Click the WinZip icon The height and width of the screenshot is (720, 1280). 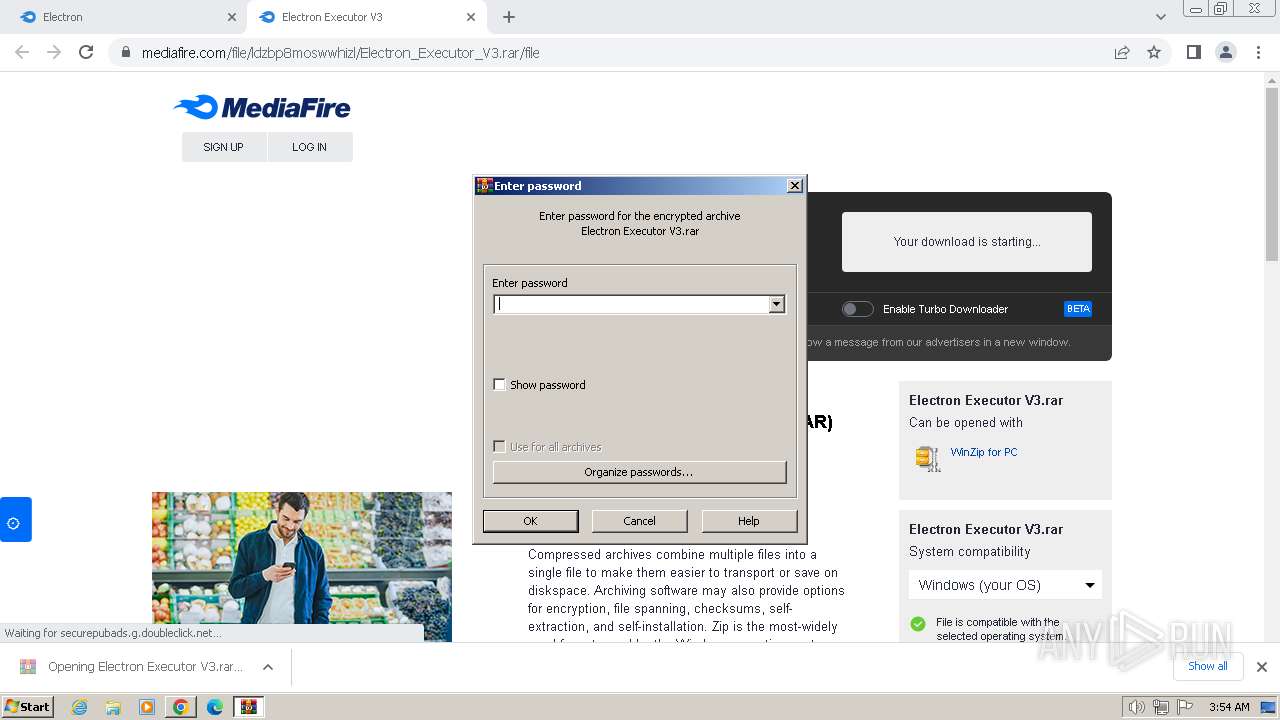pos(928,458)
